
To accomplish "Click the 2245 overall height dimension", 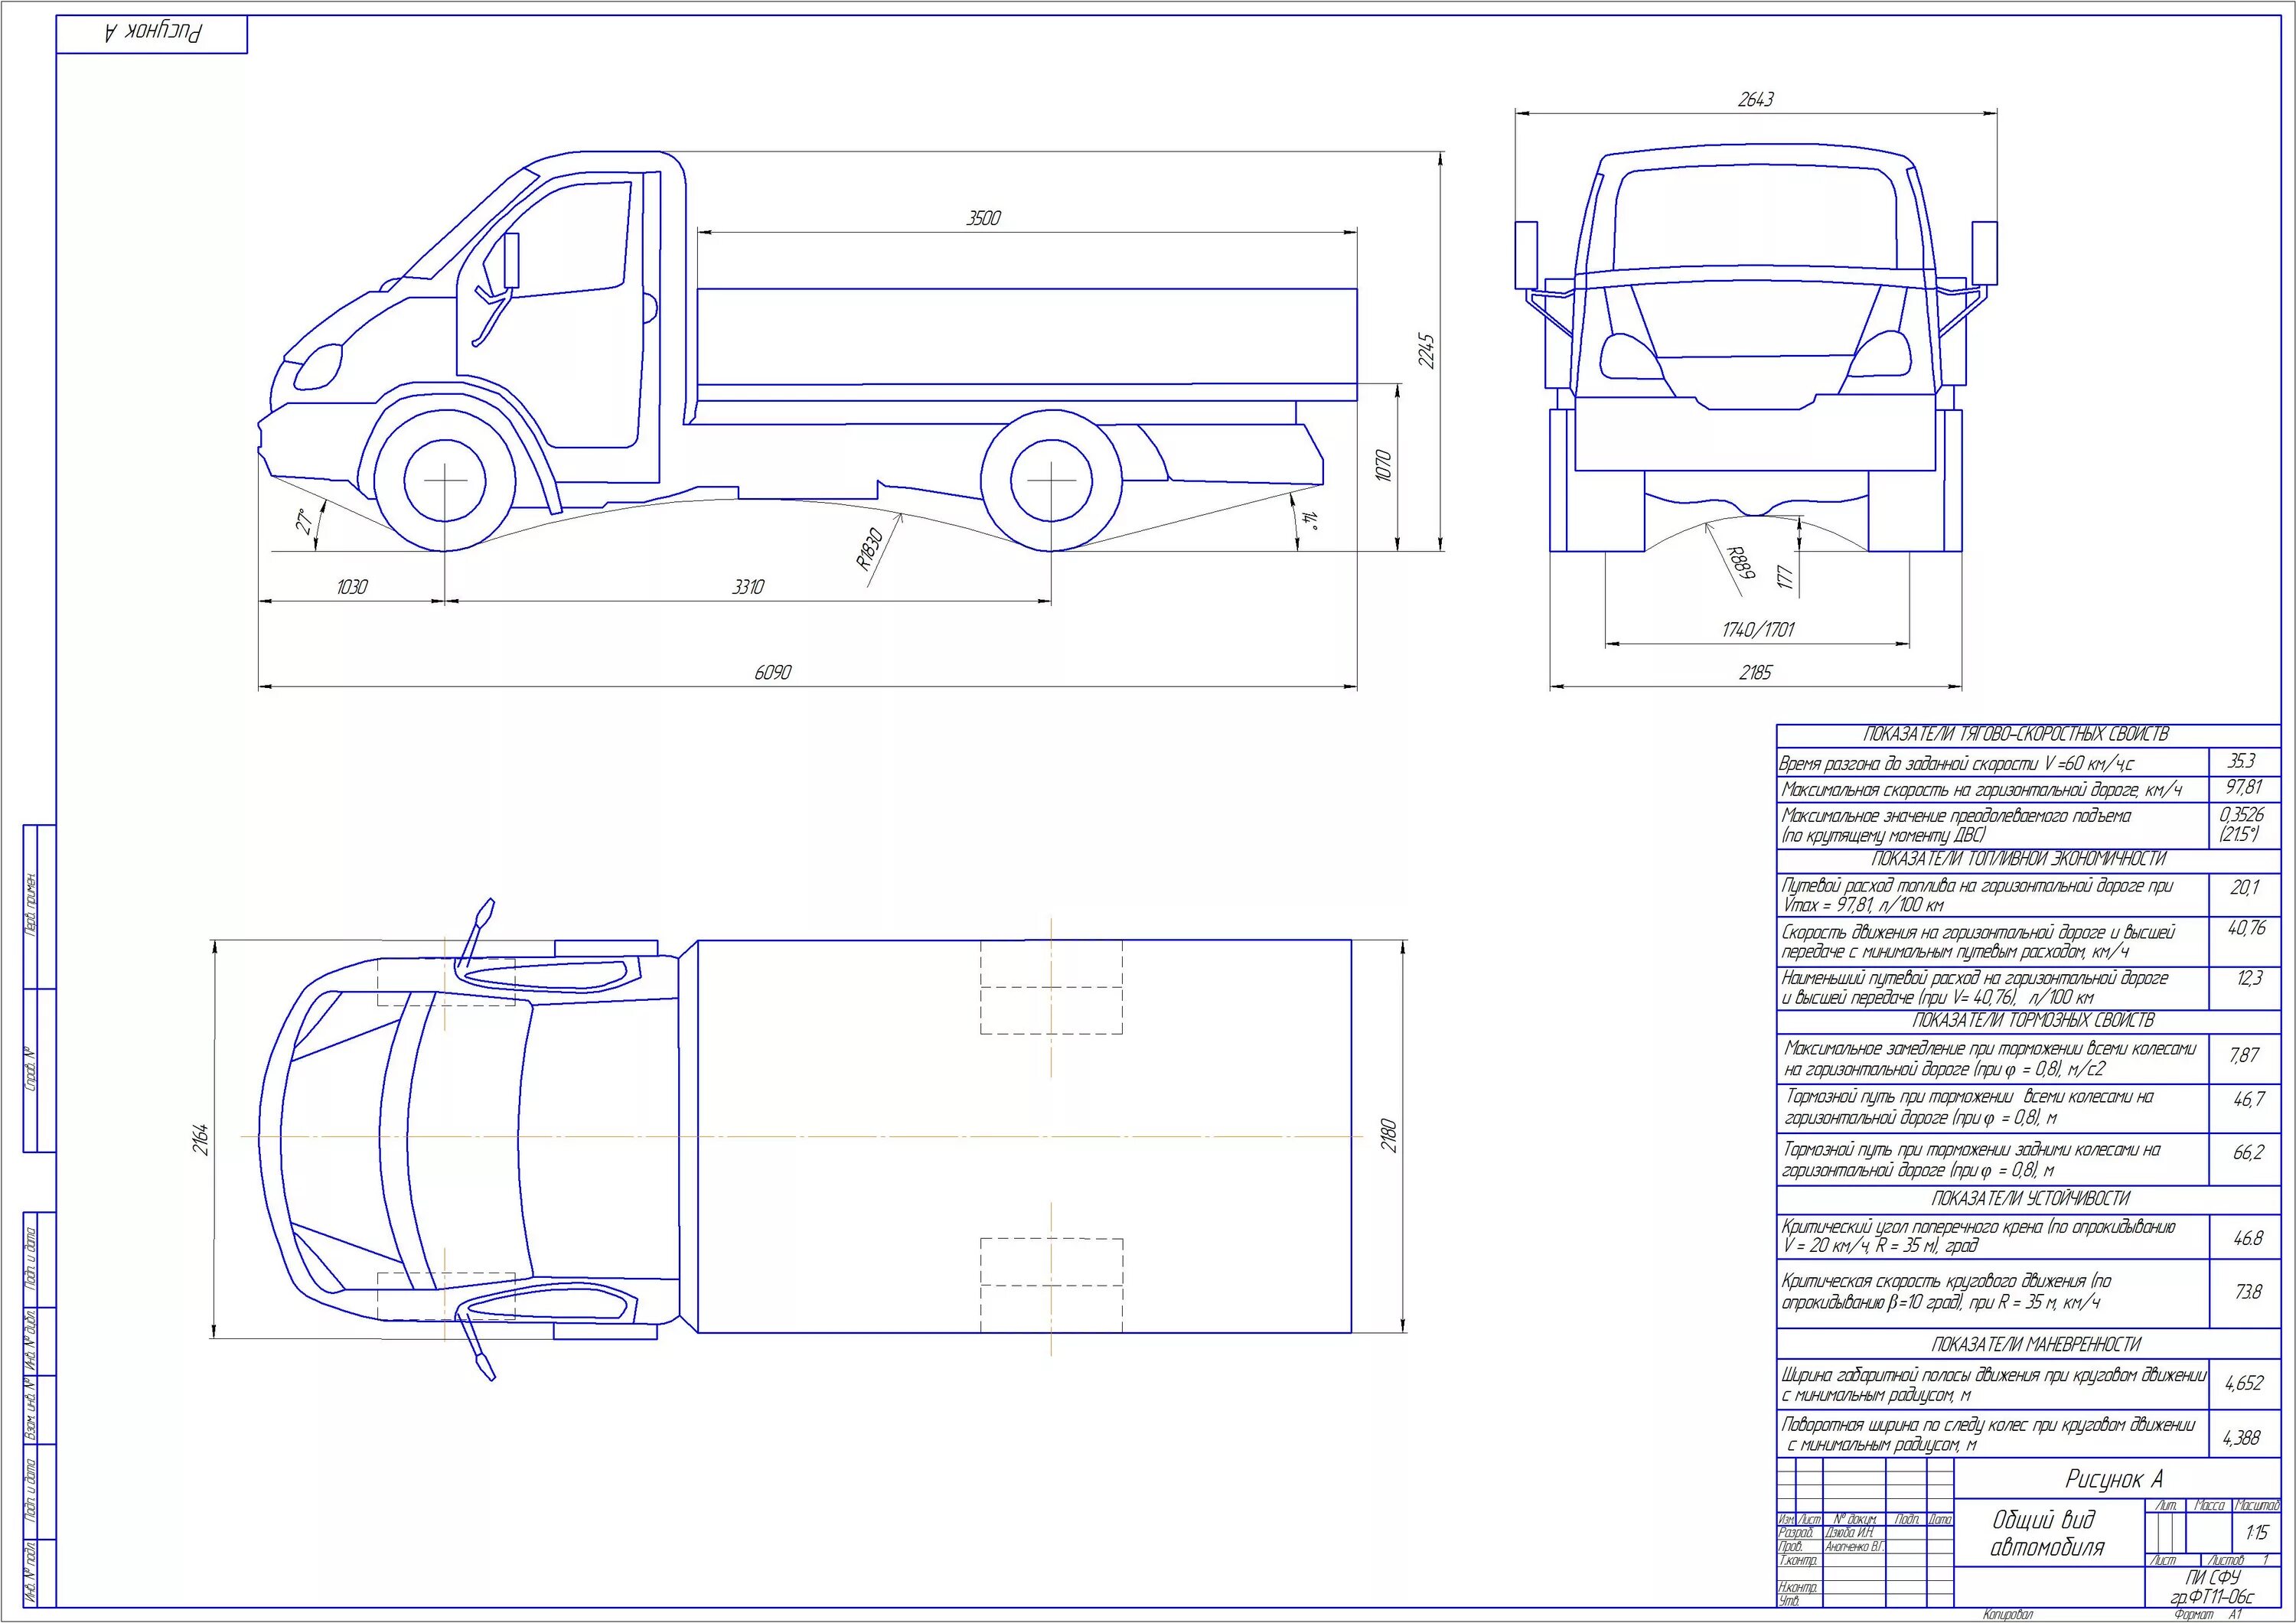I will (x=1428, y=351).
